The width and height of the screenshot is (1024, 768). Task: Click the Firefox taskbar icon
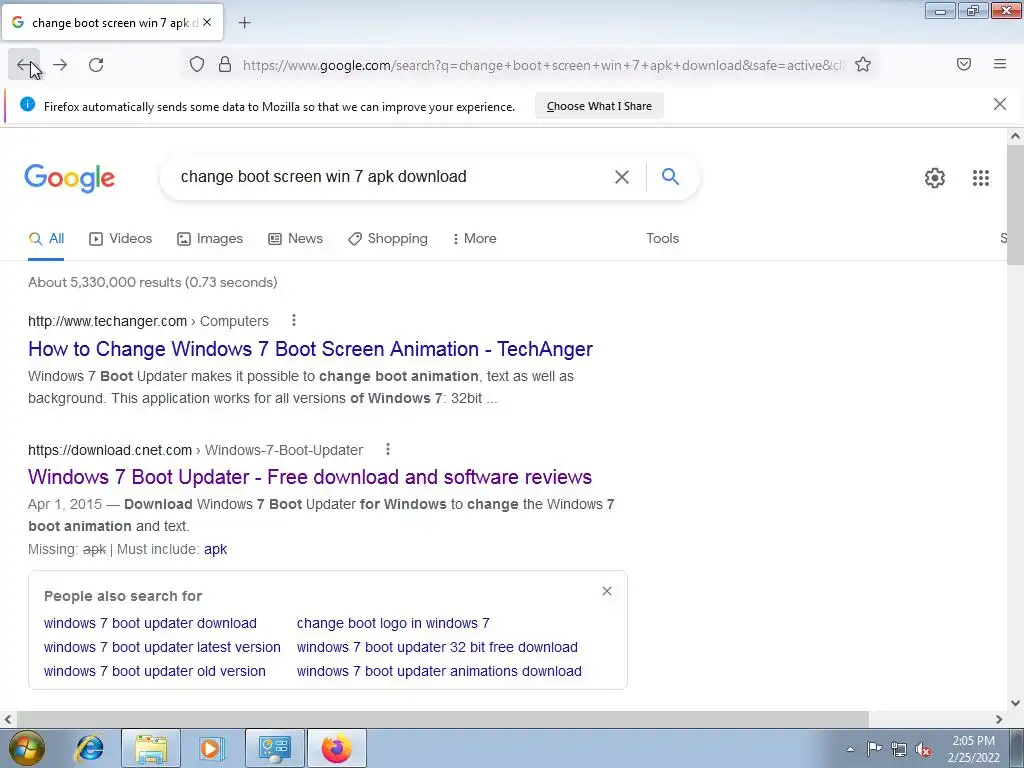(x=336, y=748)
